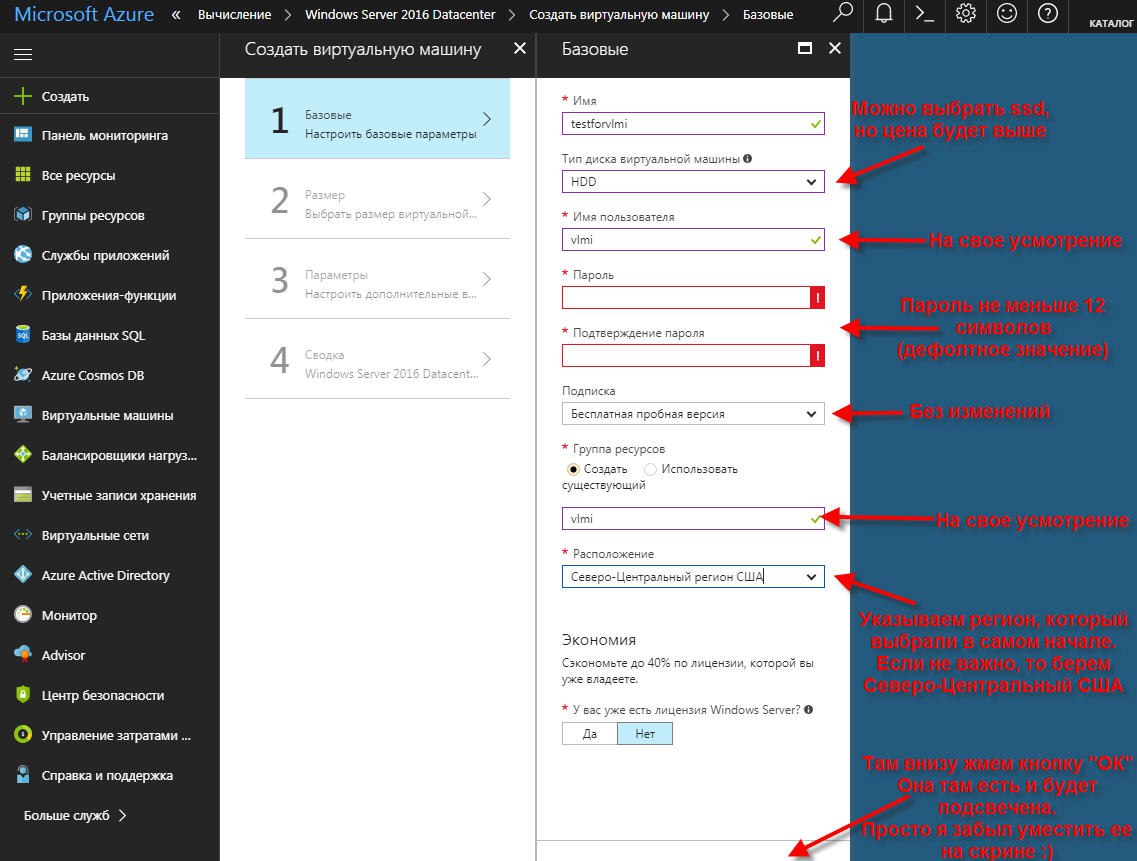
Task: Choose "Нет" for Windows Server license
Action: pyautogui.click(x=645, y=733)
